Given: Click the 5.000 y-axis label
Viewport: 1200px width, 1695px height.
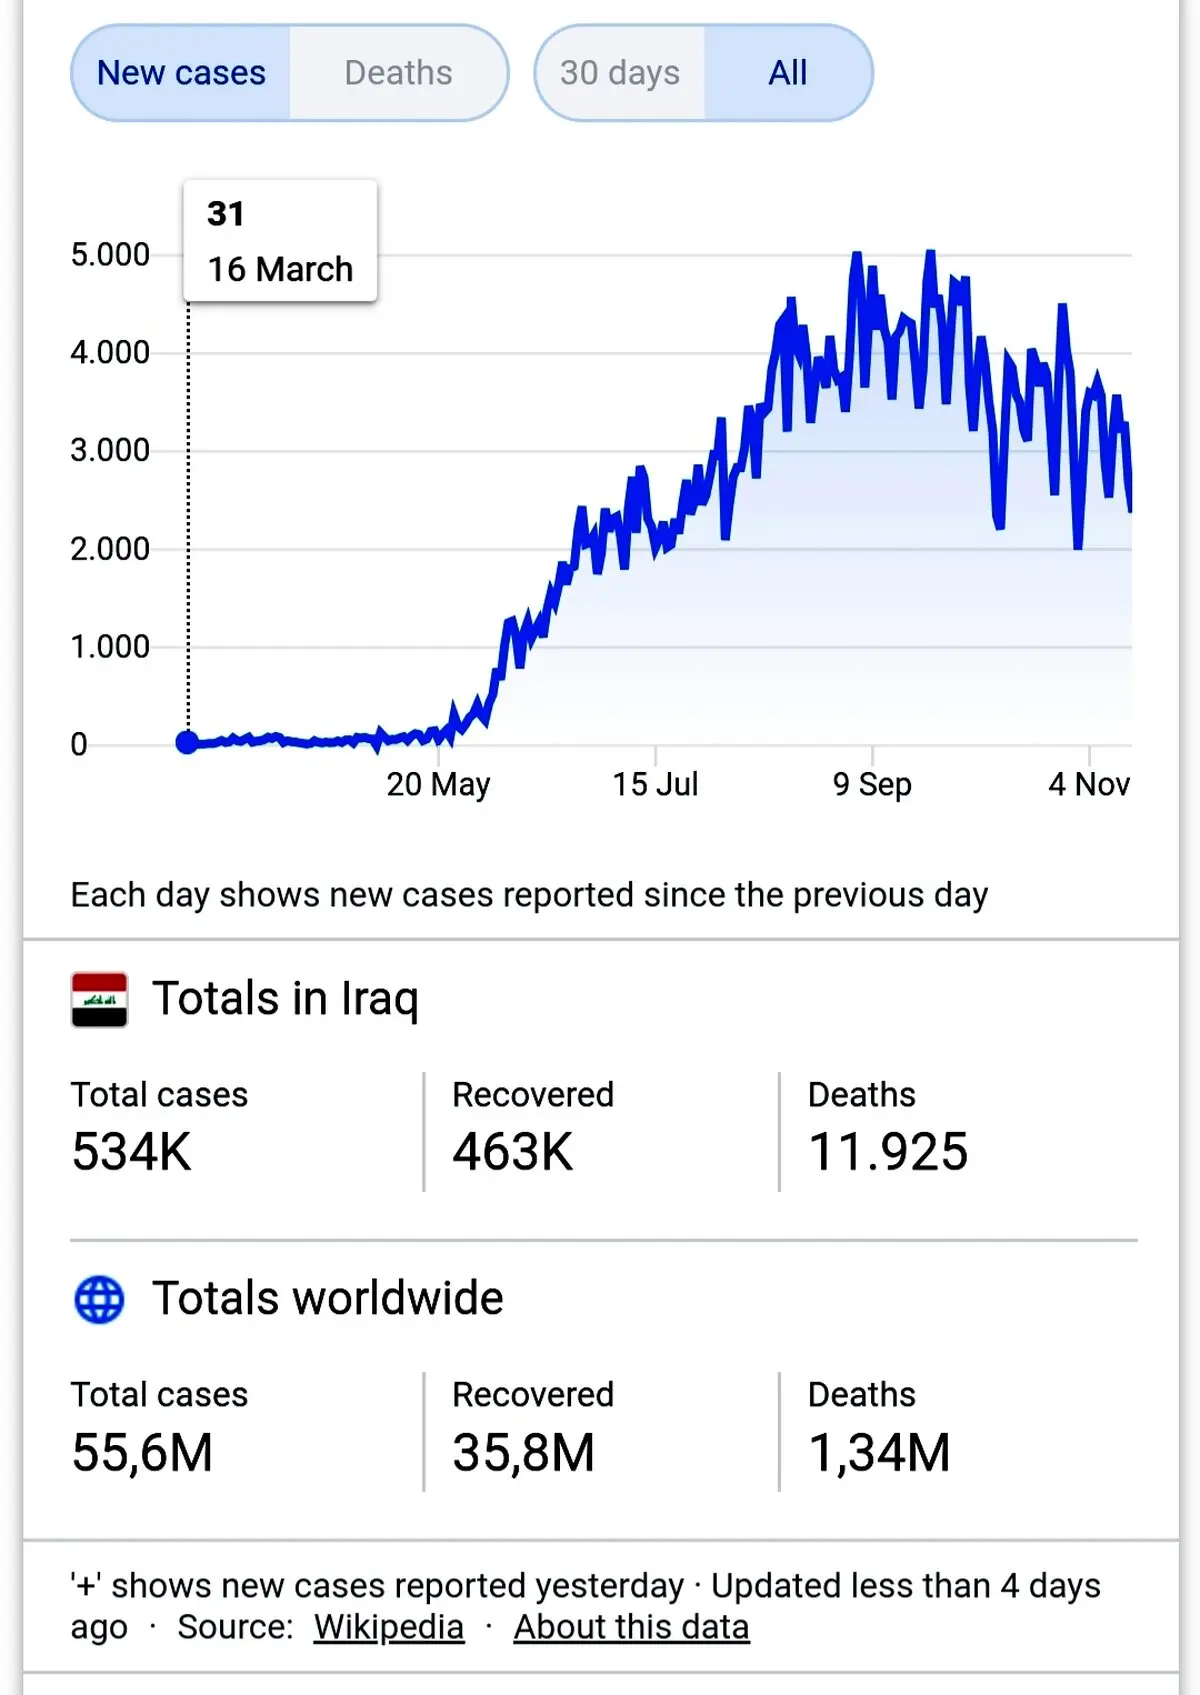Looking at the screenshot, I should (x=110, y=254).
